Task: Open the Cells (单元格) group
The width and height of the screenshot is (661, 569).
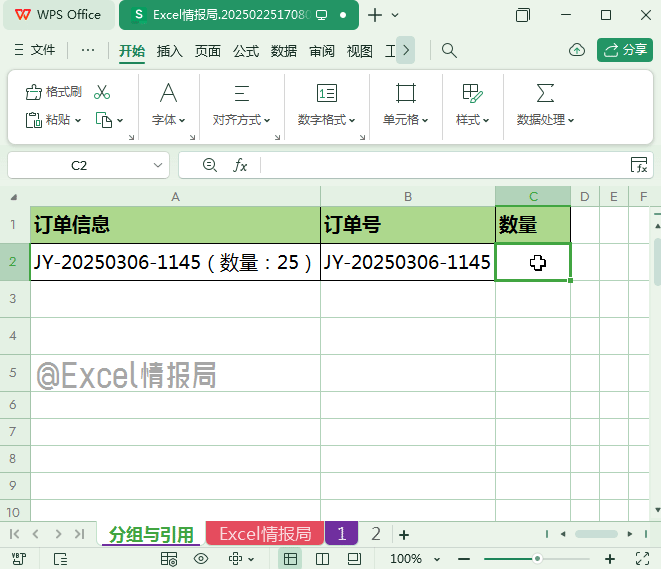Action: point(406,104)
